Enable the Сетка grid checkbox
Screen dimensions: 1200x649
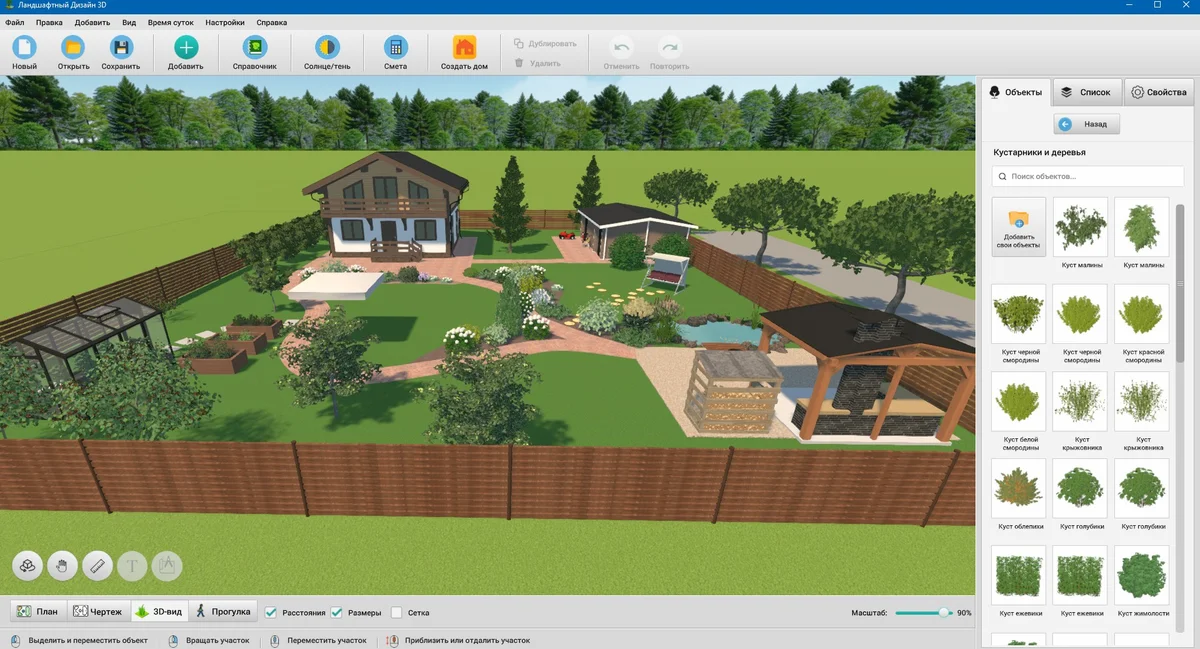click(x=397, y=612)
